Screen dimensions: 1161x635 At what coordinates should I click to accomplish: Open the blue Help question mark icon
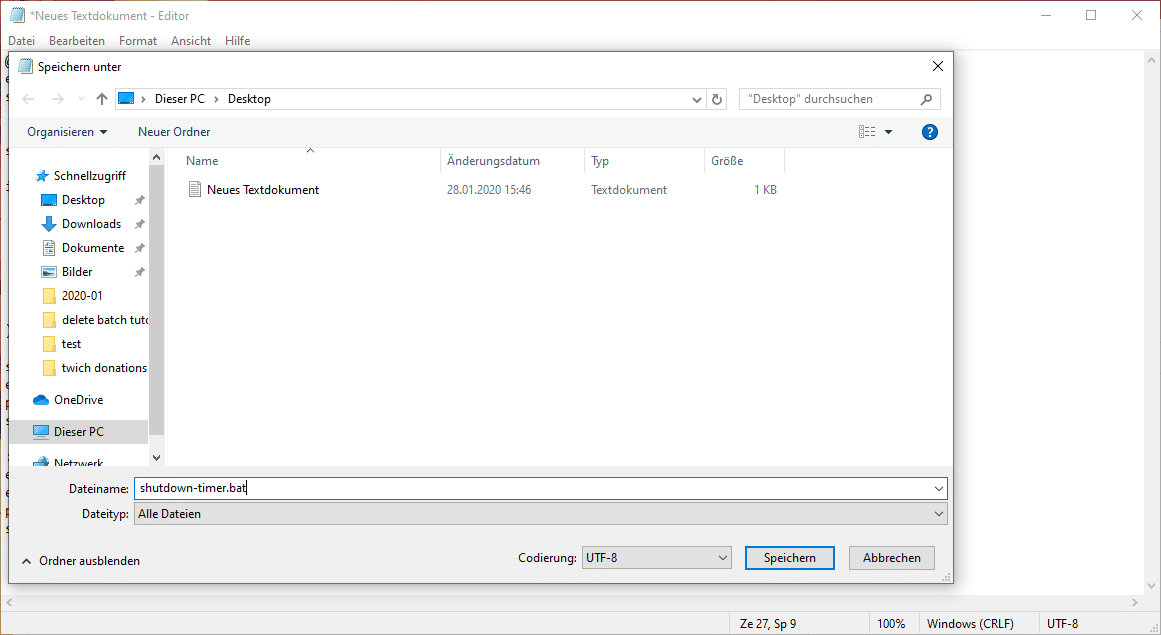tap(929, 132)
